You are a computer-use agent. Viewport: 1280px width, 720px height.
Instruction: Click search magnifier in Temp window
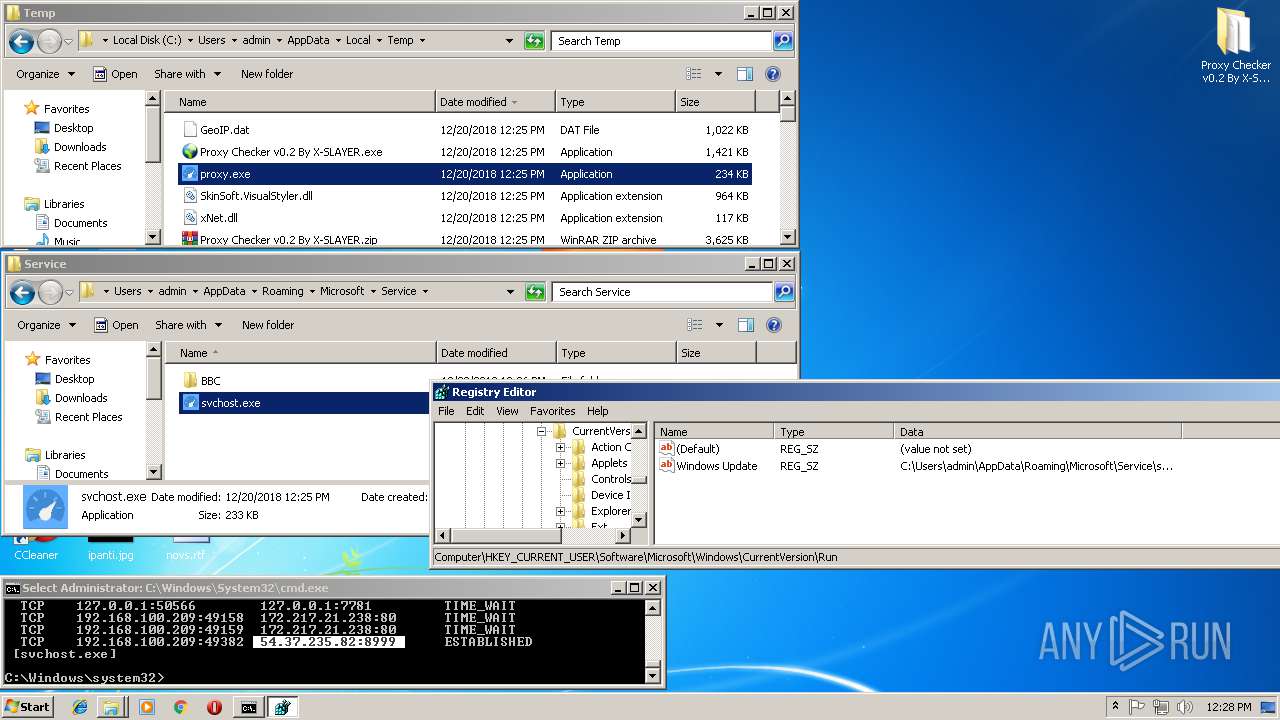tap(783, 41)
